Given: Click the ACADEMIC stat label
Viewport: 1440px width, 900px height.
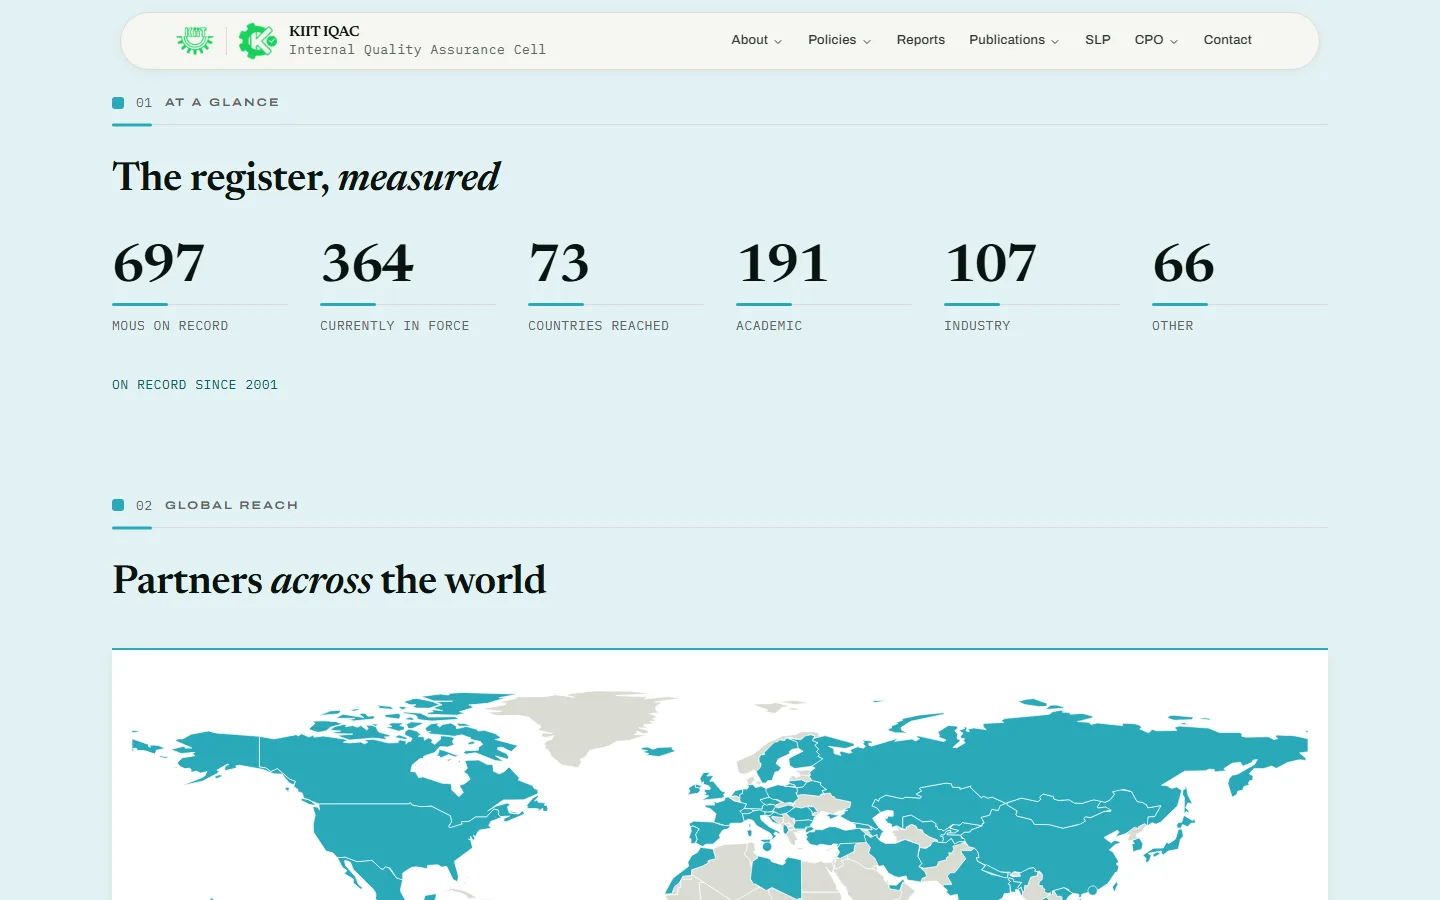Looking at the screenshot, I should coord(769,326).
